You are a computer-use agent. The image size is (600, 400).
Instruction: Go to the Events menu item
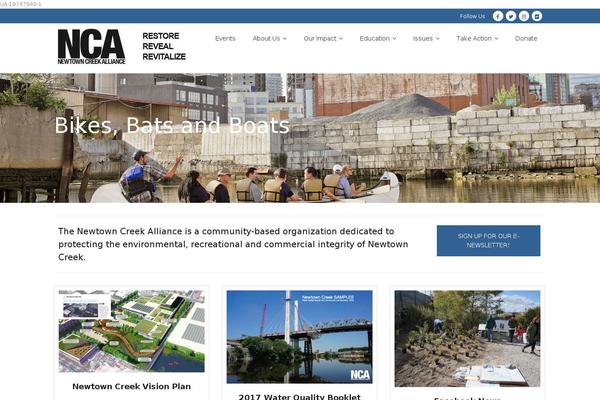tap(225, 38)
